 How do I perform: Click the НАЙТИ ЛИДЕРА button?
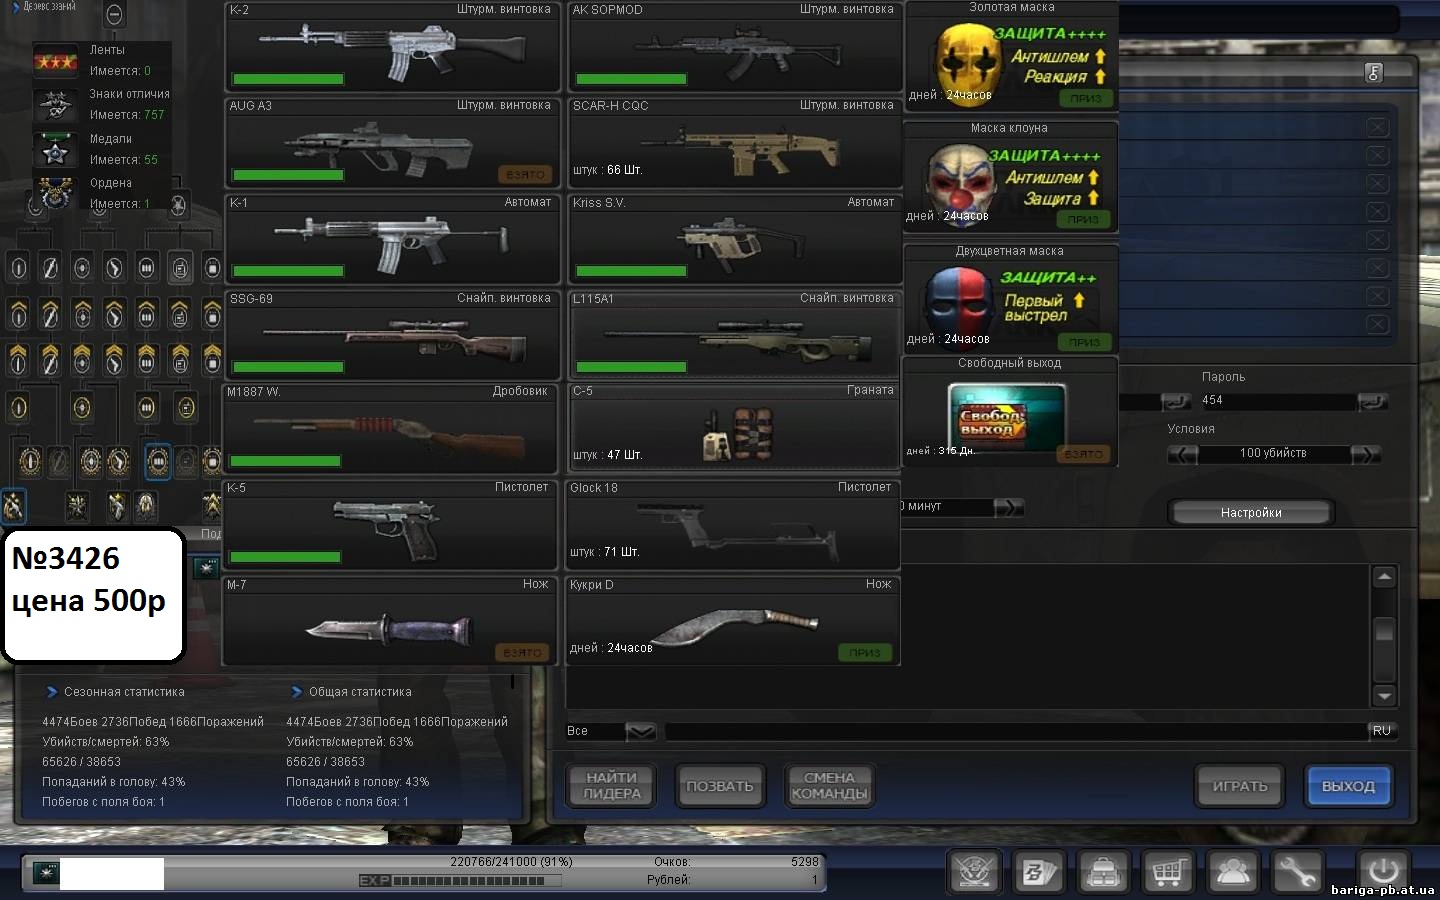coord(612,786)
